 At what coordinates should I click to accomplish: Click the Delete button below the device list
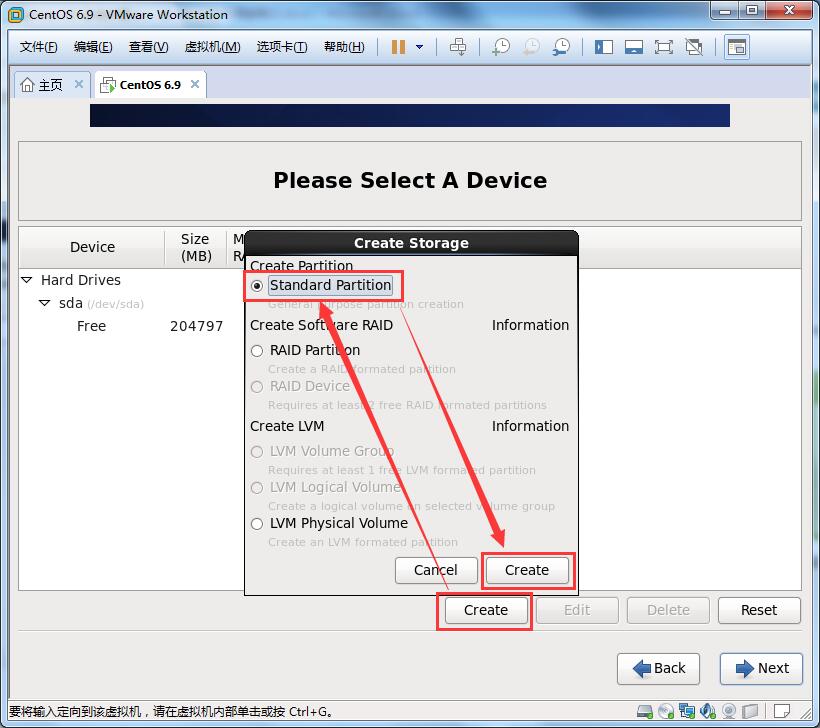coord(668,610)
